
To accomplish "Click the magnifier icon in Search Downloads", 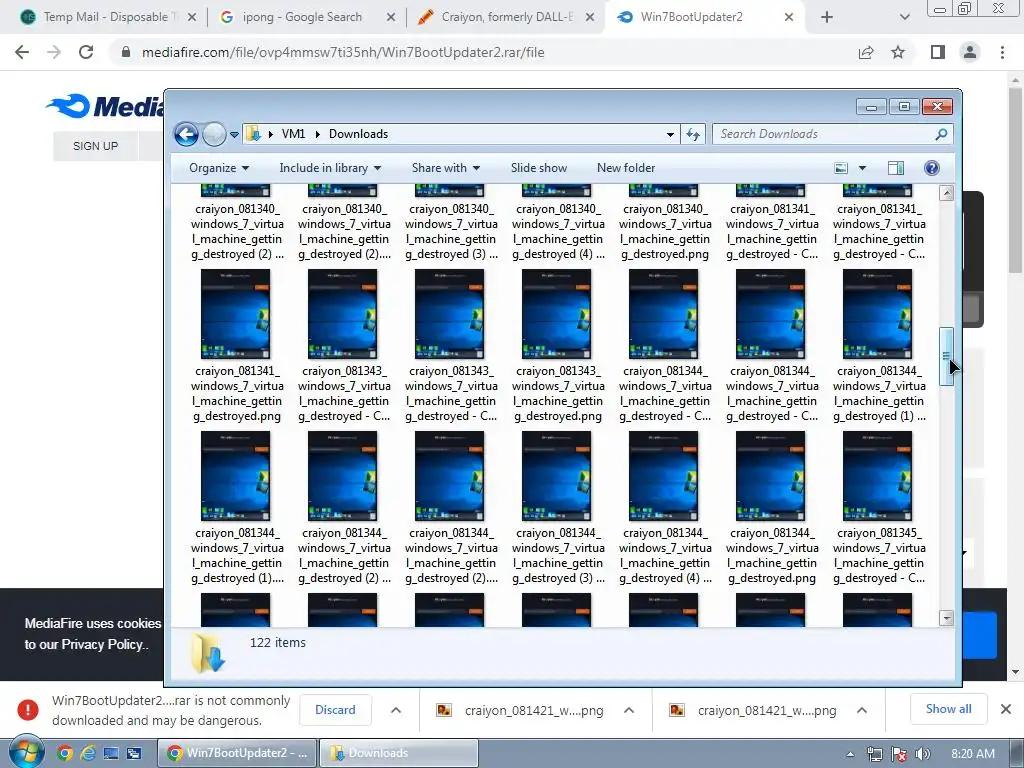I will pos(941,134).
